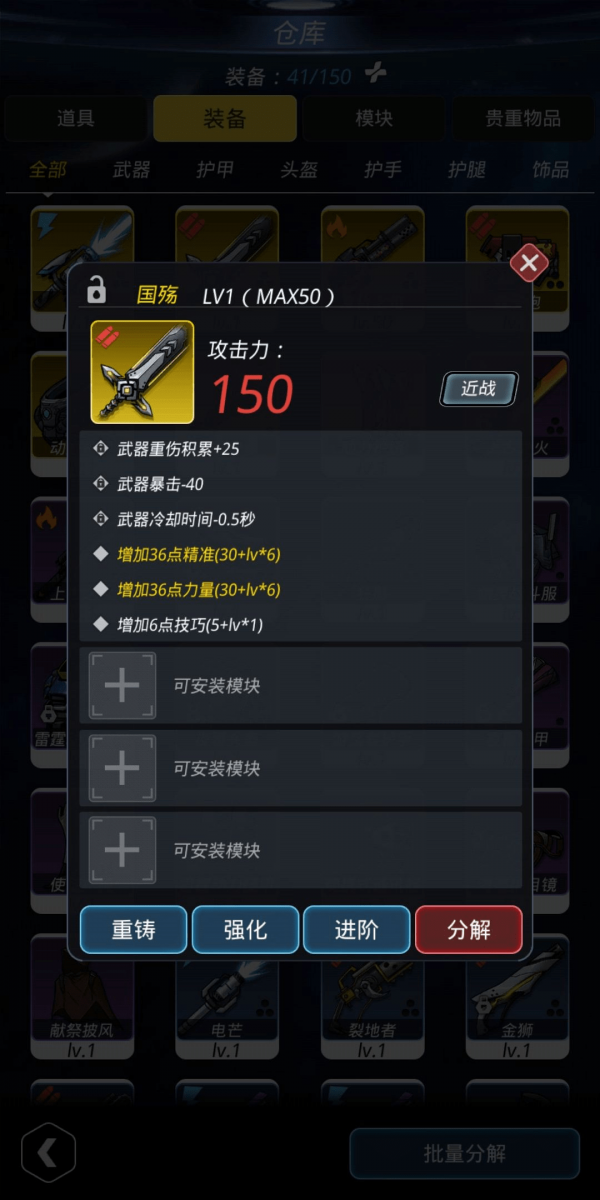The height and width of the screenshot is (1200, 600).
Task: Switch to the 贵重物品 tab
Action: click(523, 118)
